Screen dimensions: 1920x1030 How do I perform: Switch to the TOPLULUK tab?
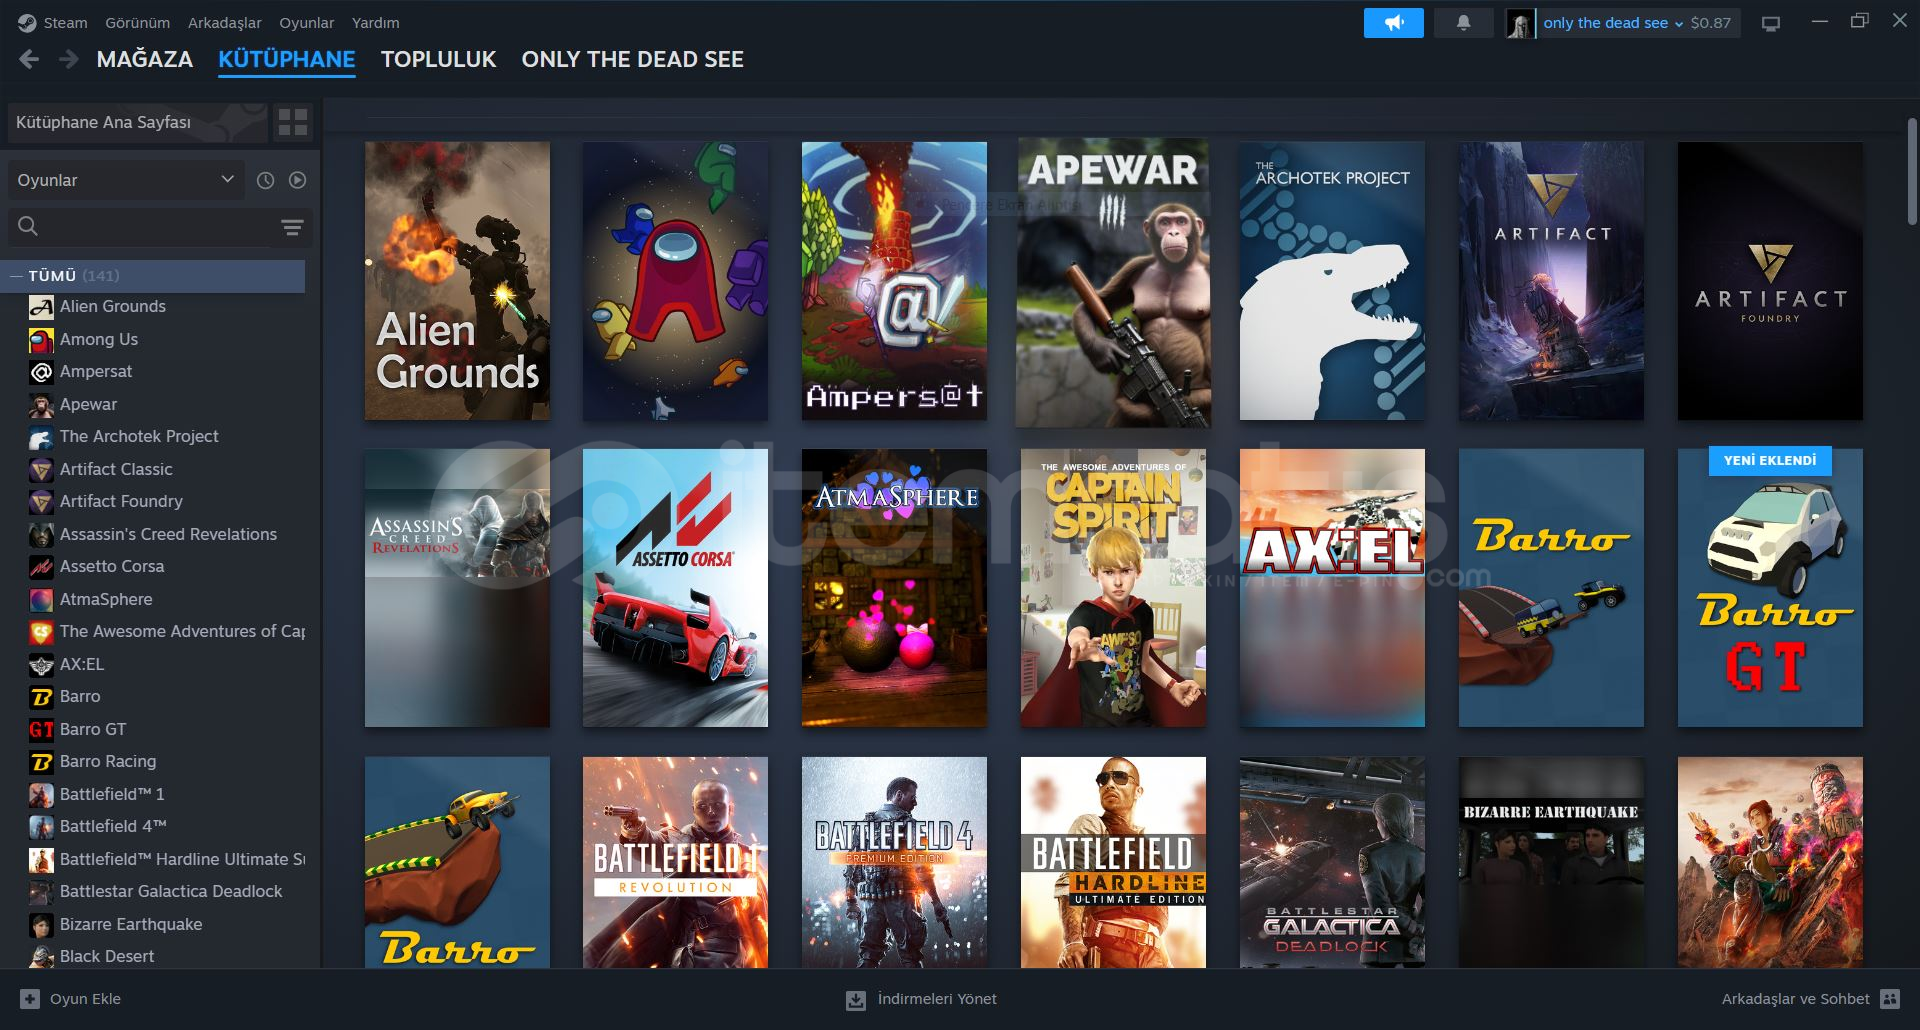pyautogui.click(x=438, y=60)
